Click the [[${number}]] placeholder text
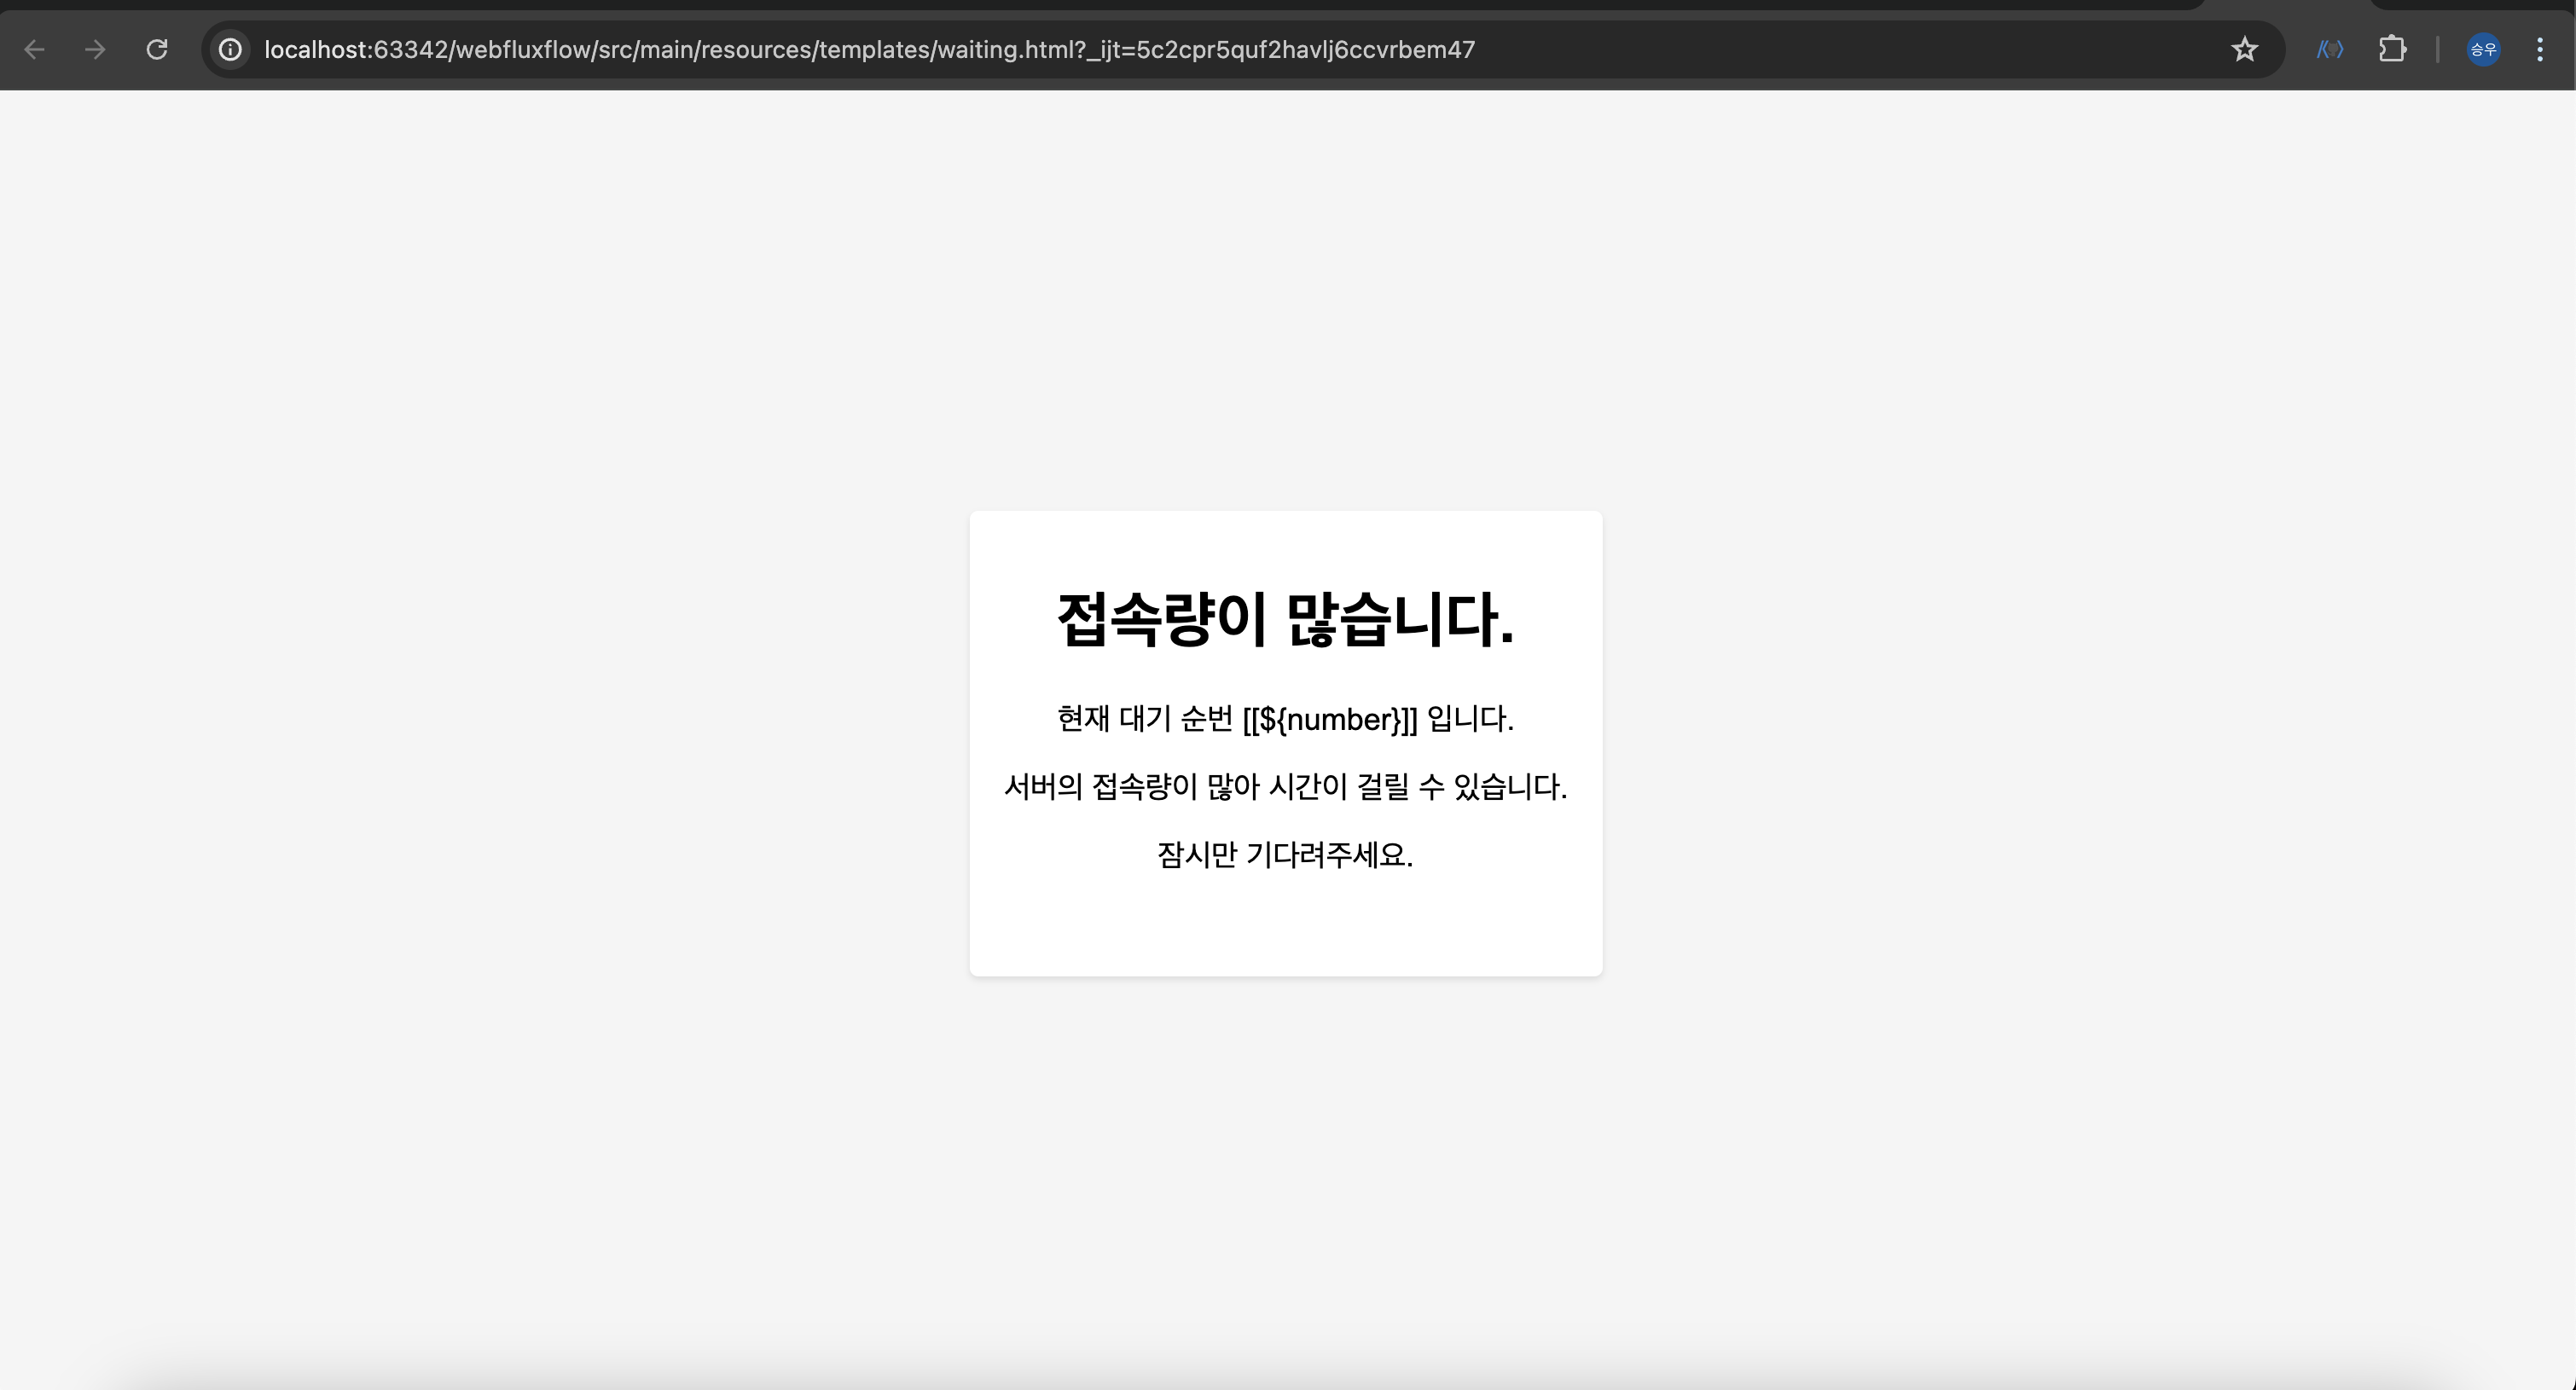This screenshot has height=1390, width=2576. pos(1330,719)
